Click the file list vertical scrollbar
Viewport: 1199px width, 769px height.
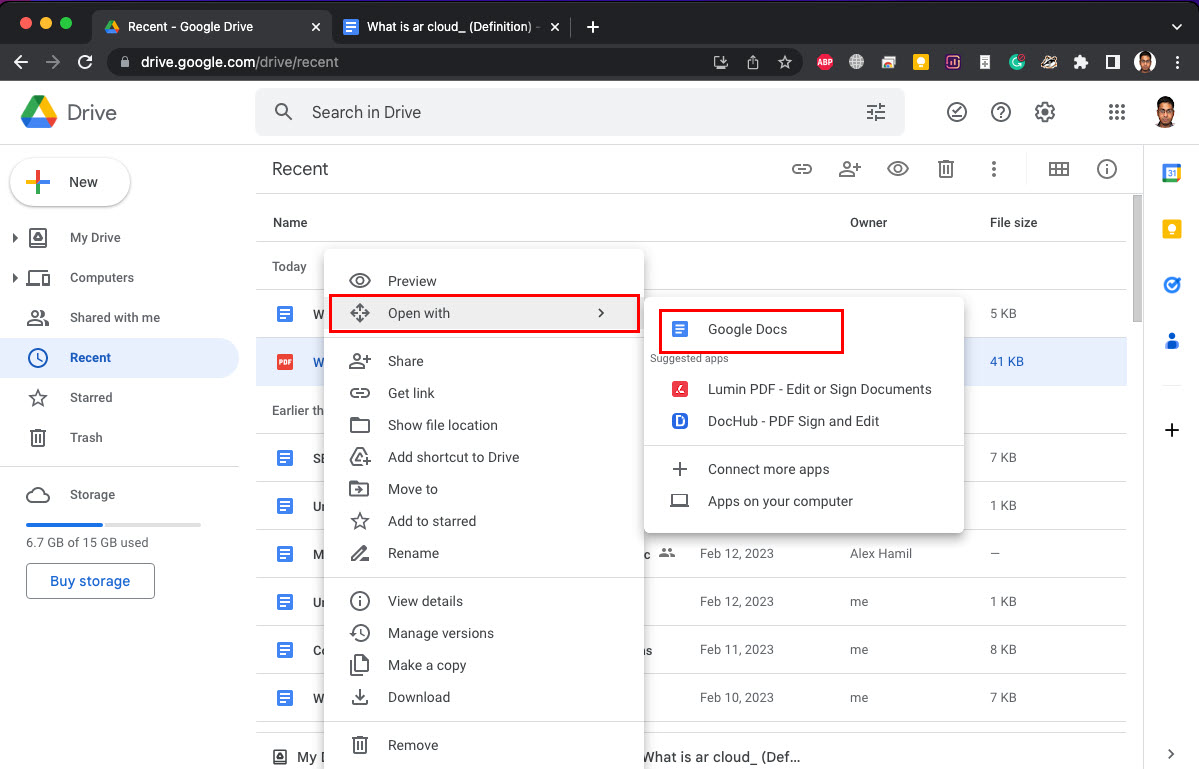1137,258
